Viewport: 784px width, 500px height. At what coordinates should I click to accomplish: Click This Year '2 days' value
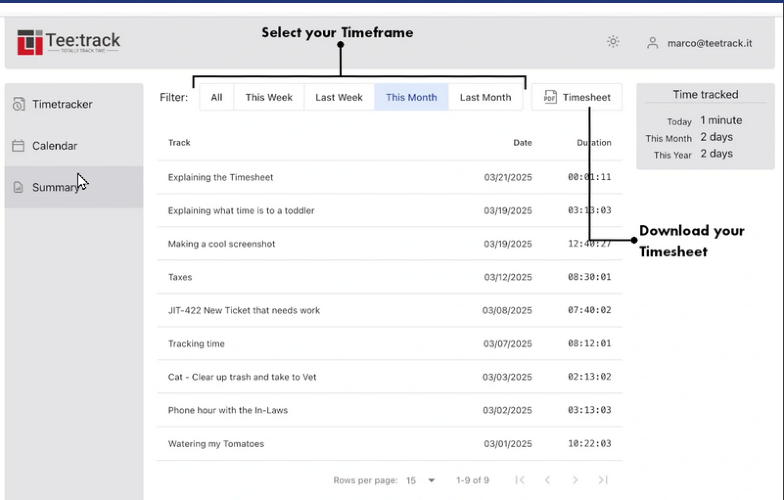[x=716, y=154]
